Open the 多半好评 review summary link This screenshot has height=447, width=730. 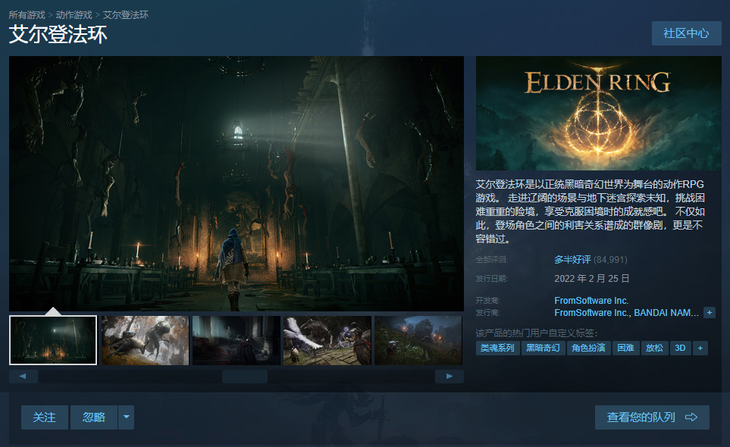(572, 259)
